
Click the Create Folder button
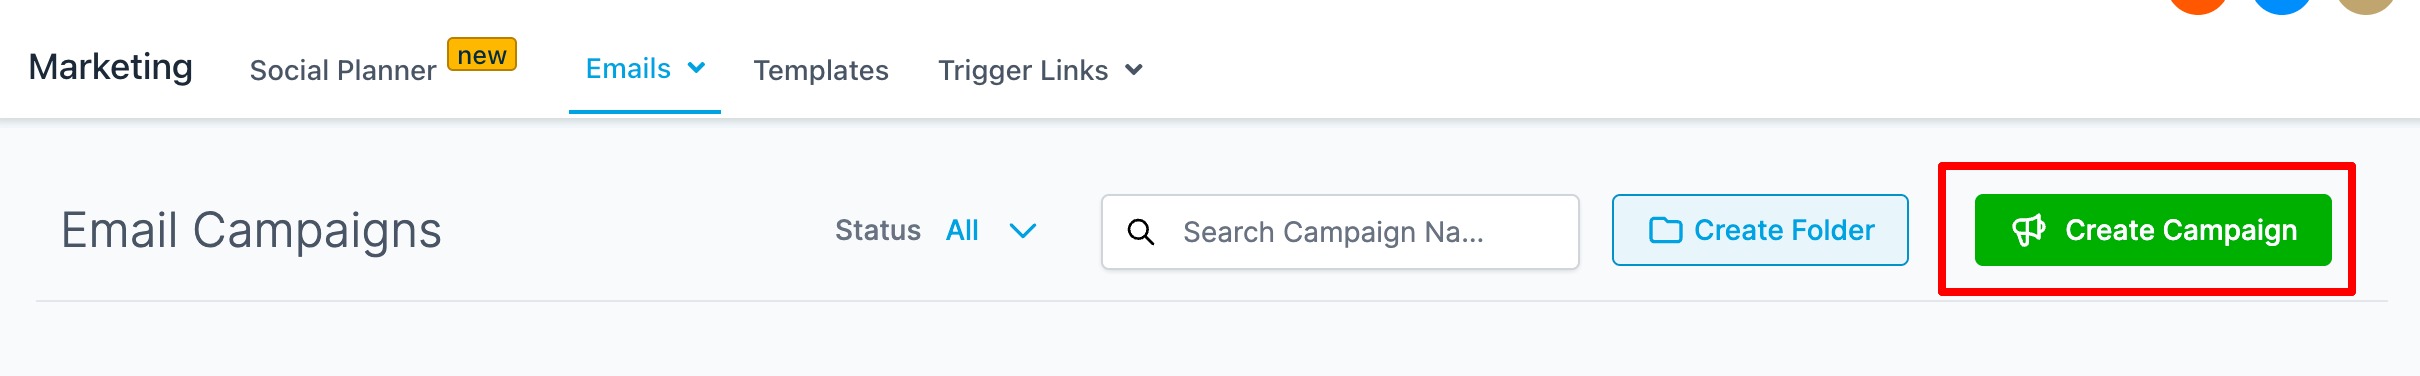1760,230
